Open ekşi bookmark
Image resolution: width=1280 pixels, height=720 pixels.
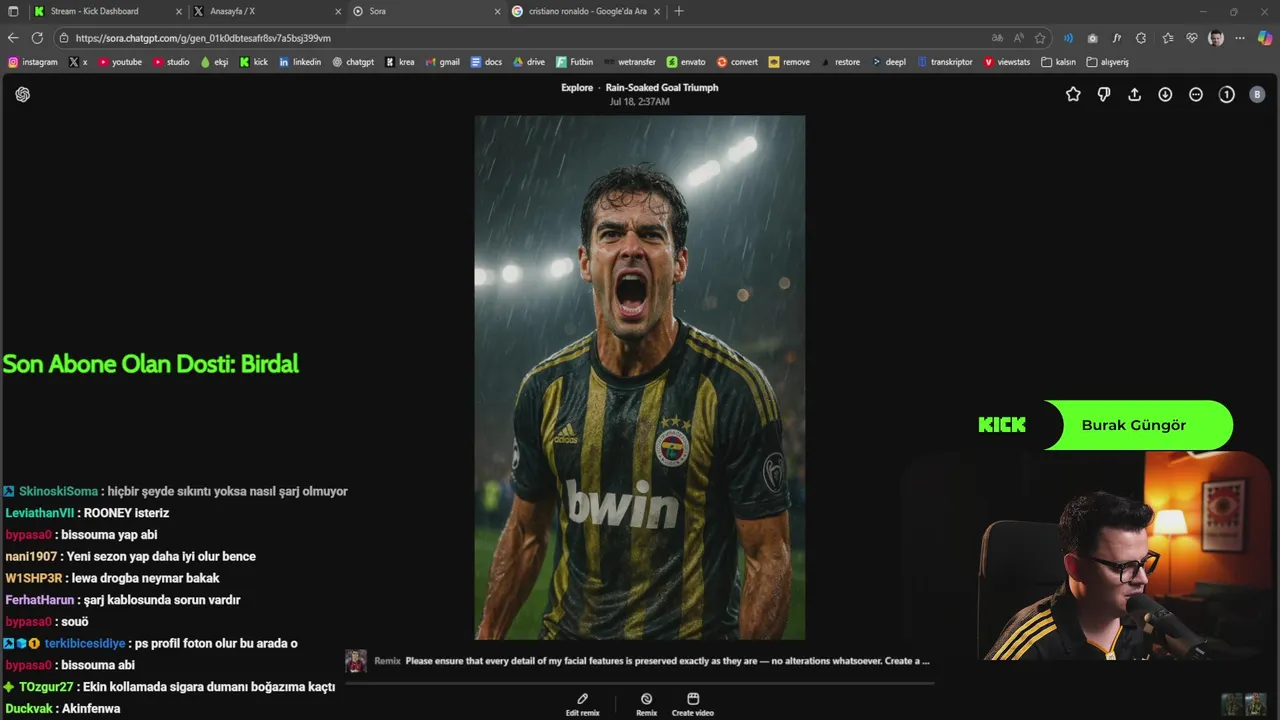(215, 62)
